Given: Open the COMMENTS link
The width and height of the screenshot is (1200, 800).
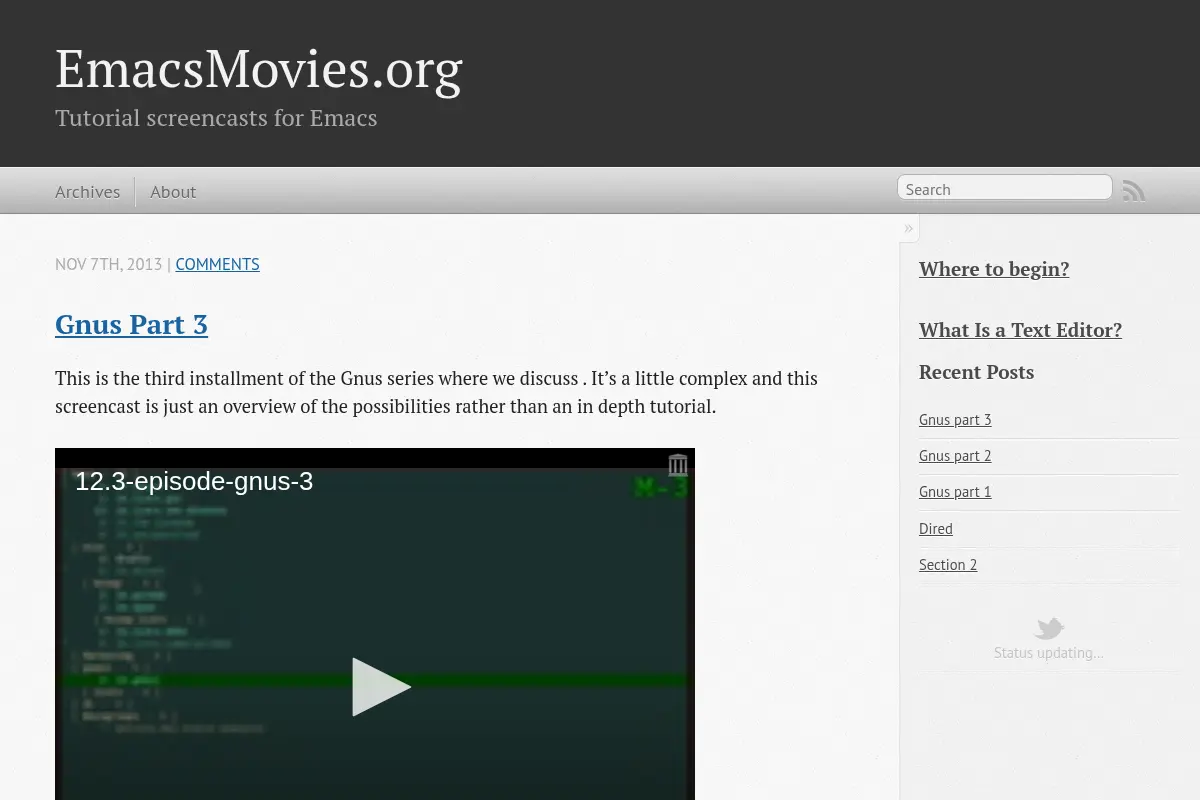Looking at the screenshot, I should (217, 264).
